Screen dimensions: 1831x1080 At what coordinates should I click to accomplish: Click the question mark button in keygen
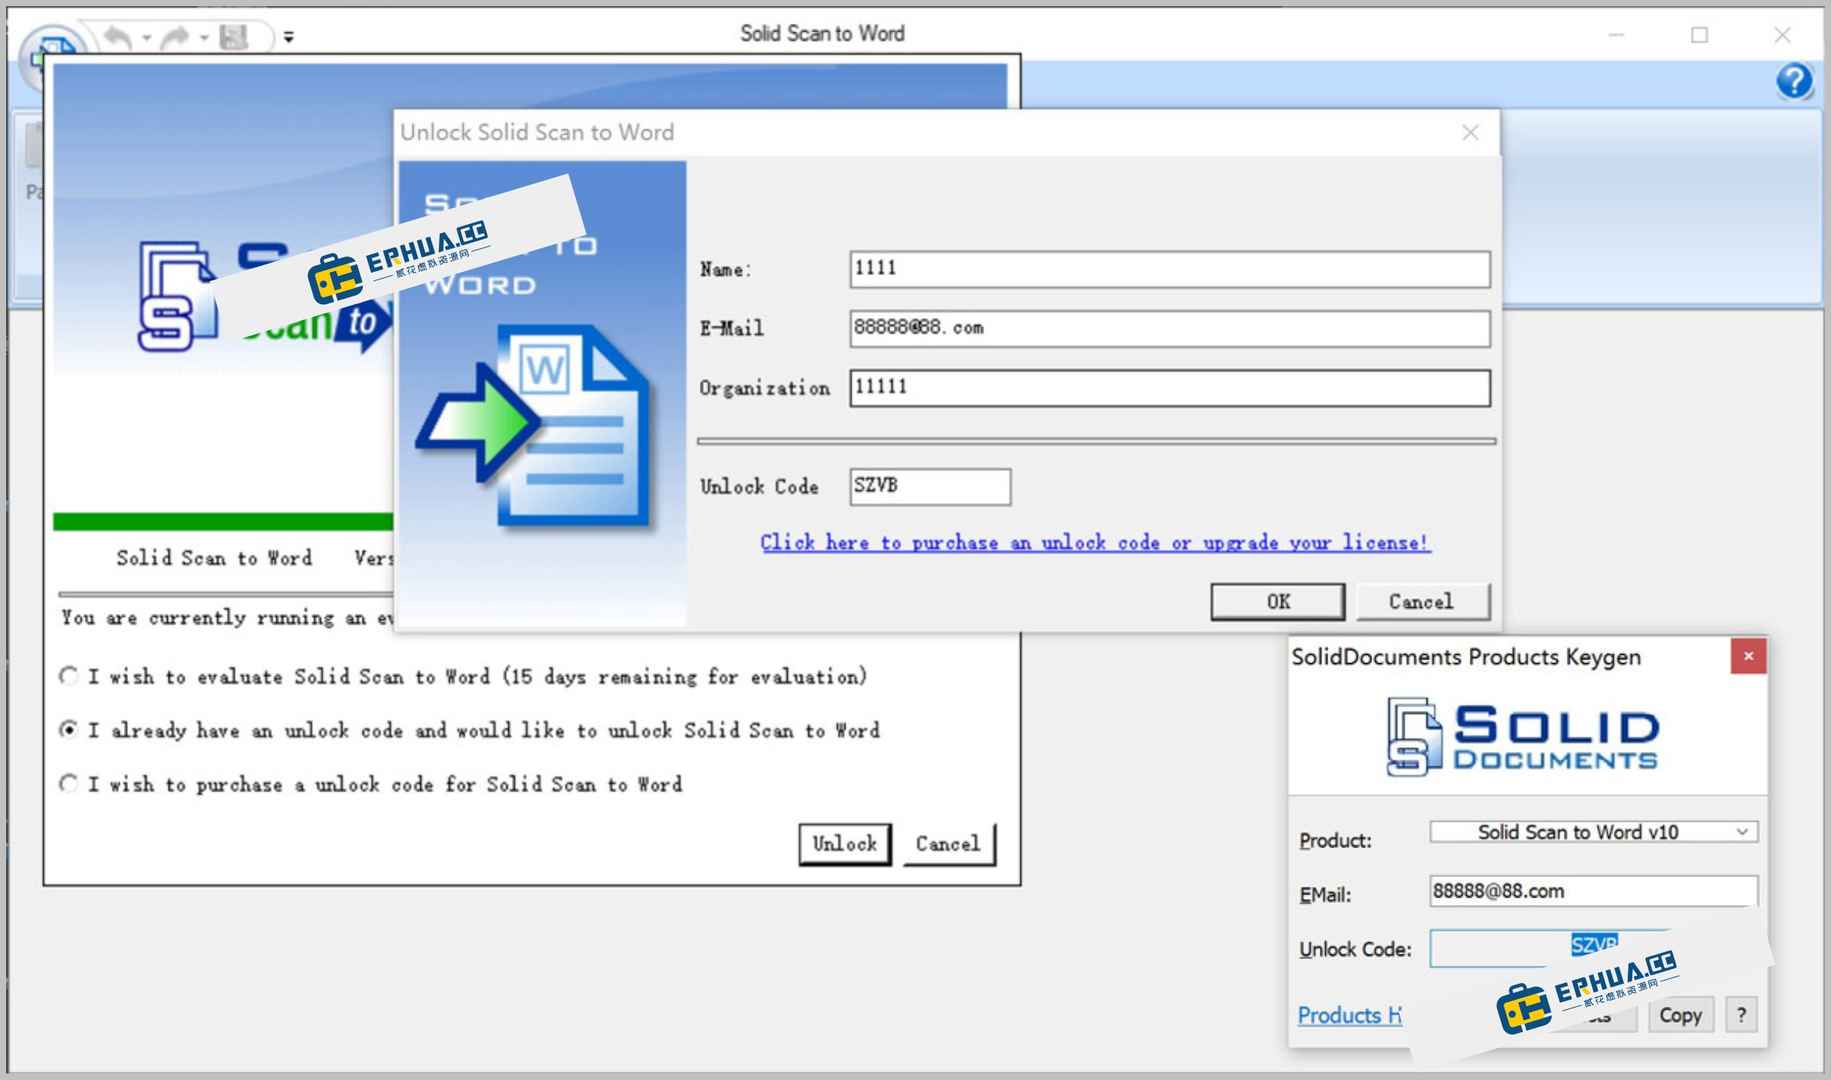(1741, 1015)
